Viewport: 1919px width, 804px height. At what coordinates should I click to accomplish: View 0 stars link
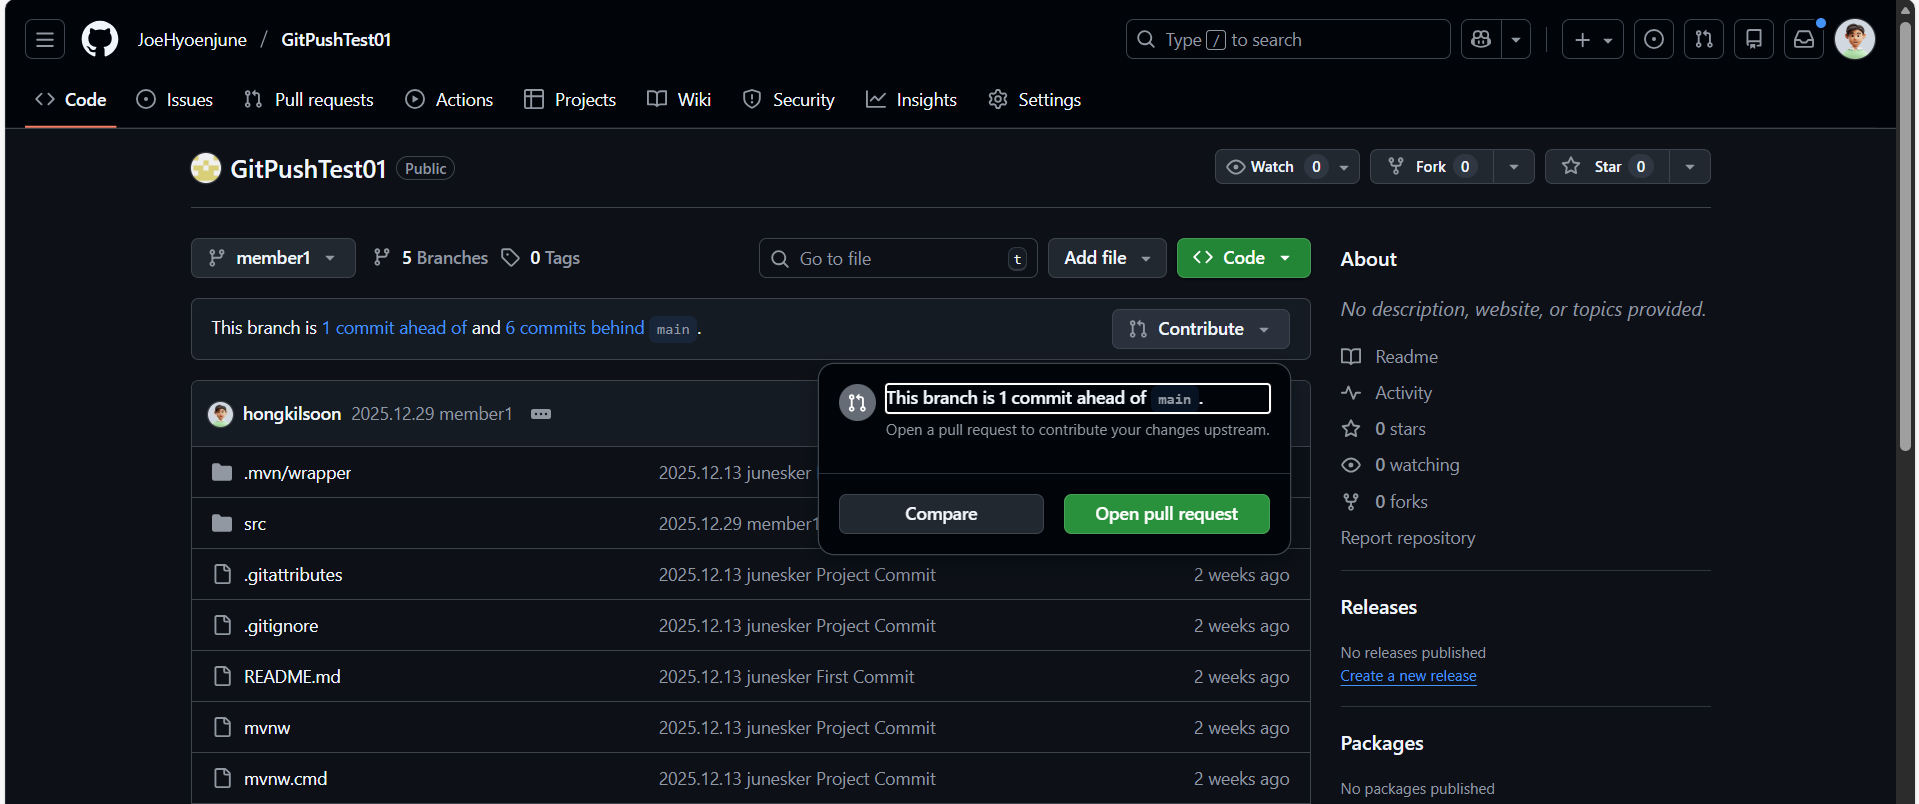pyautogui.click(x=1383, y=429)
